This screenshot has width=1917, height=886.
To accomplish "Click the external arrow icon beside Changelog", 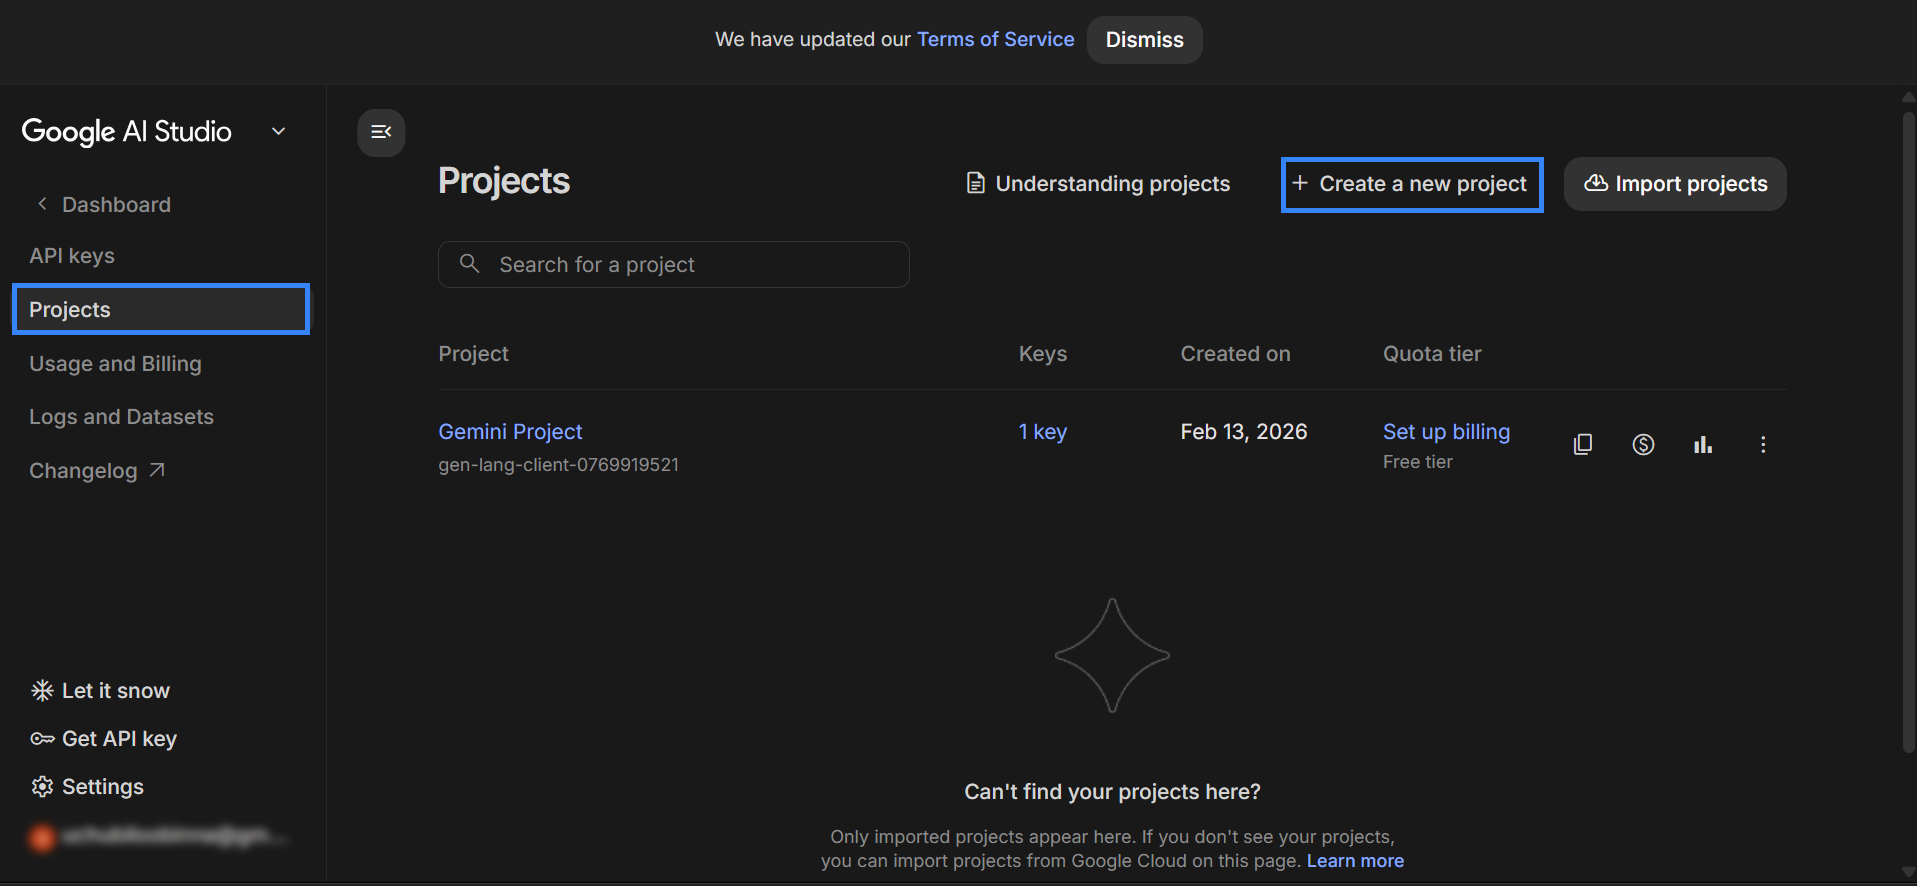I will click(x=157, y=470).
